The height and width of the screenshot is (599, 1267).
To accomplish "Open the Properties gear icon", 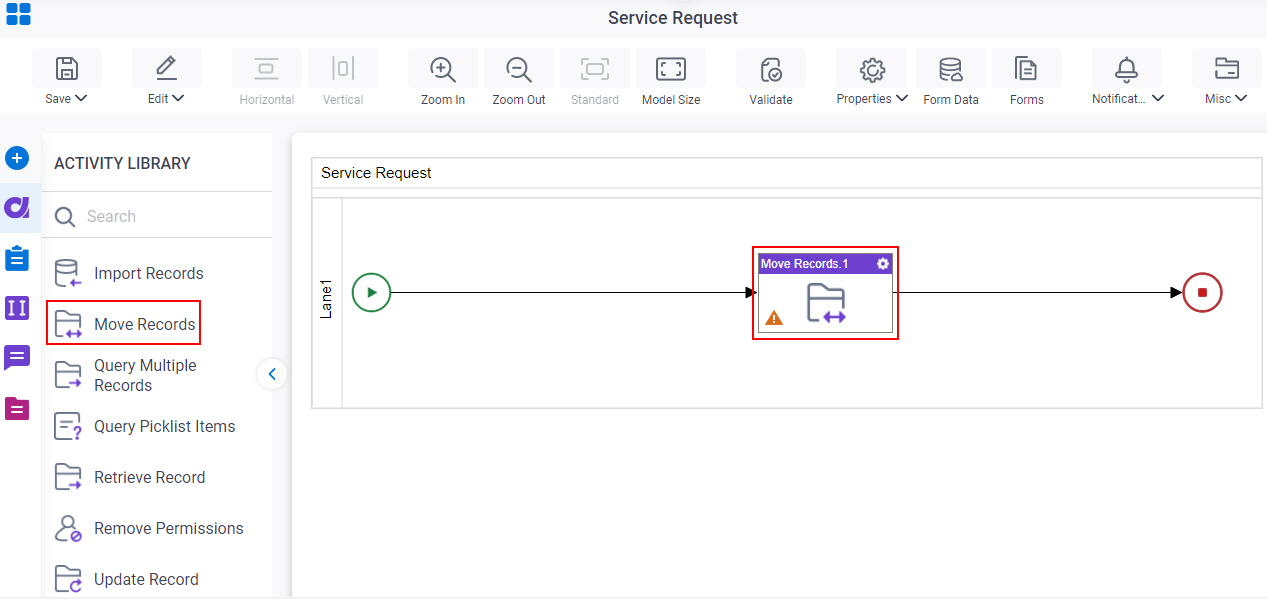I will pos(872,69).
